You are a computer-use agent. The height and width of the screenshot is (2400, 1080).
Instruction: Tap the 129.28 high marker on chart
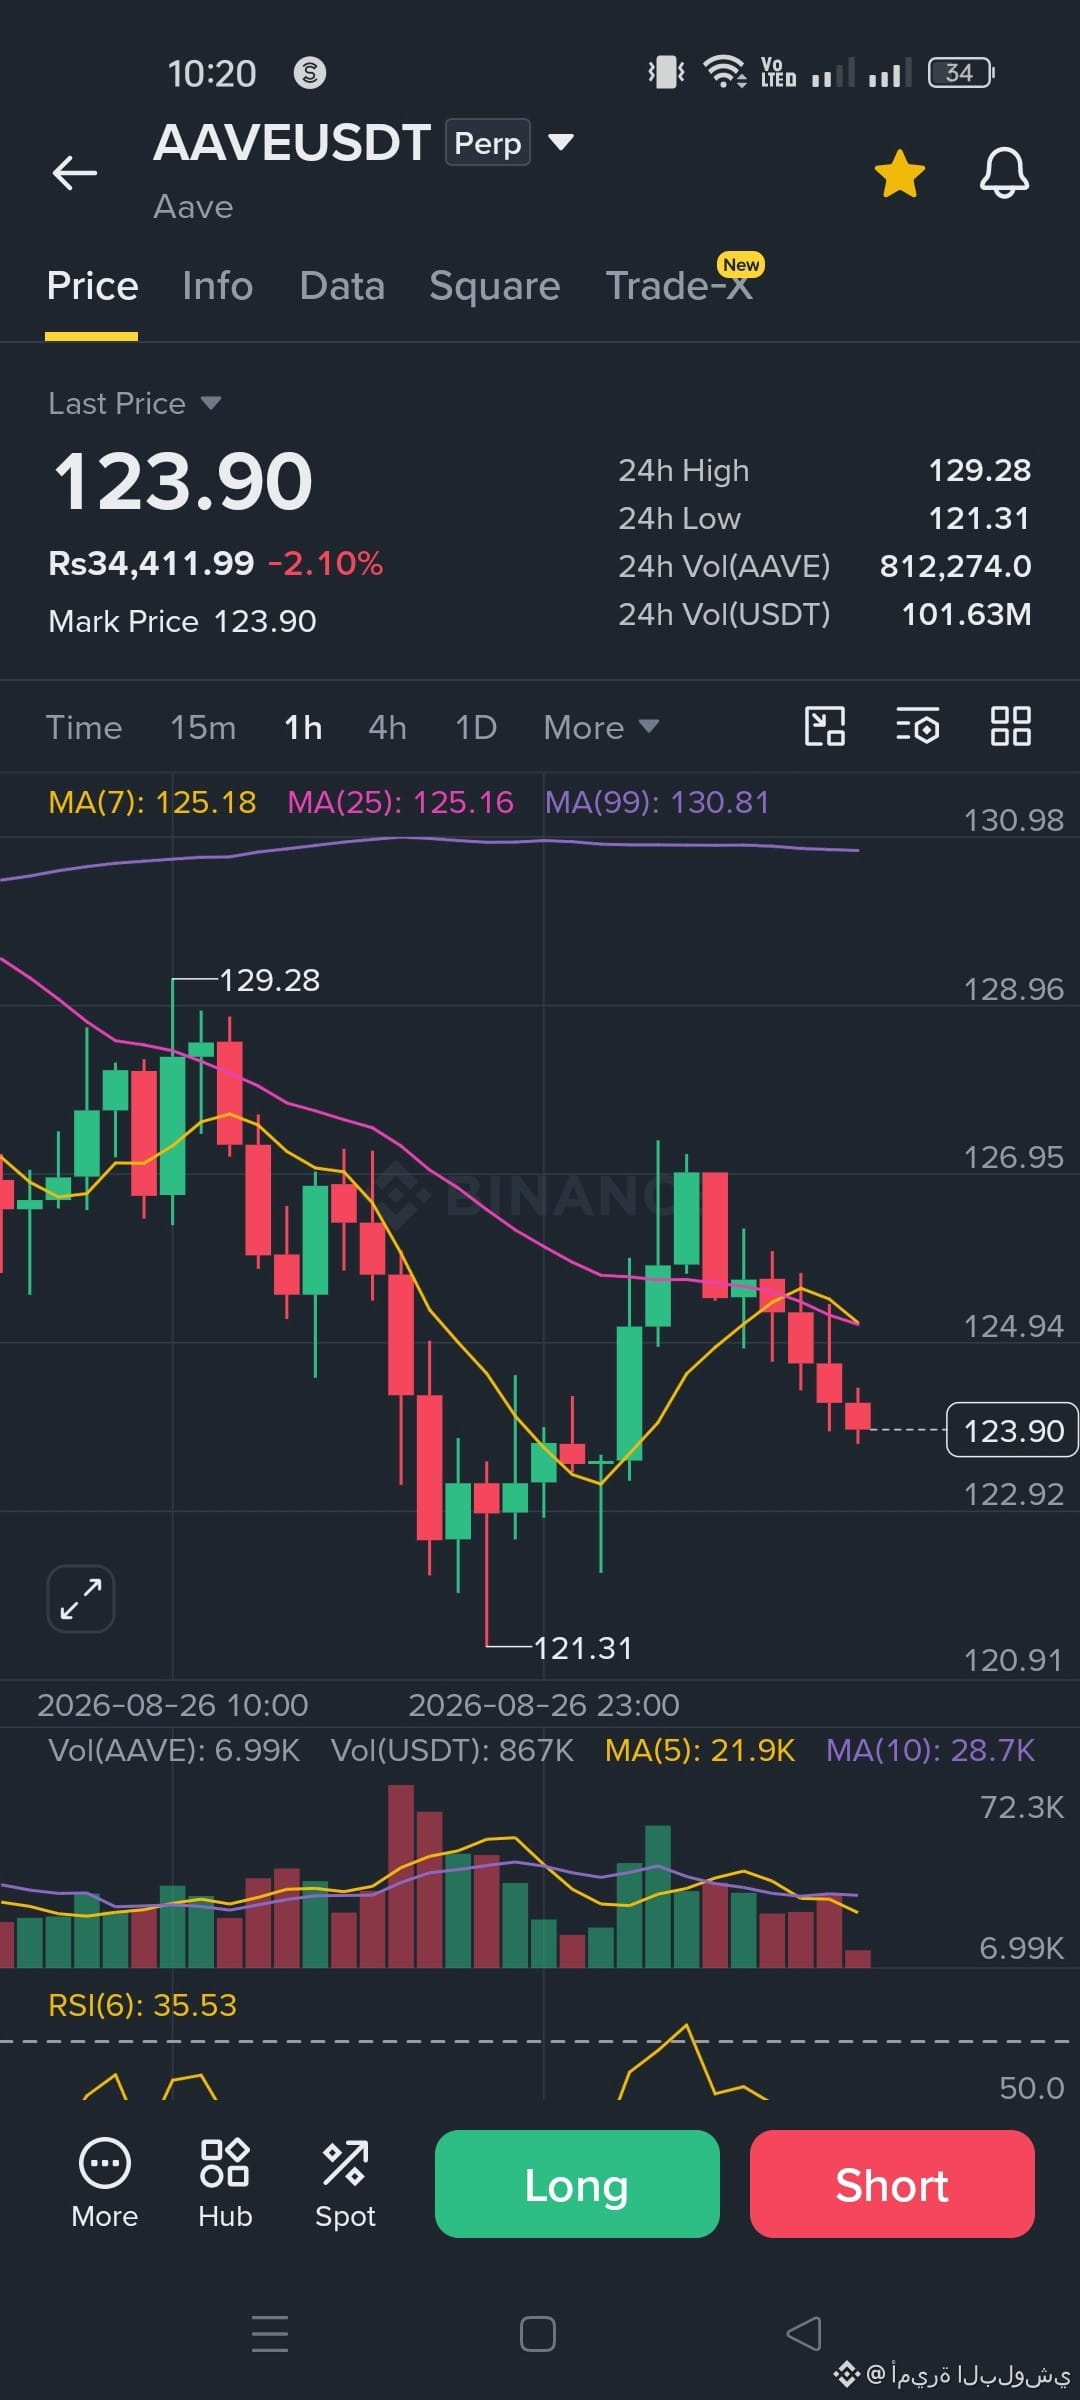(x=269, y=980)
